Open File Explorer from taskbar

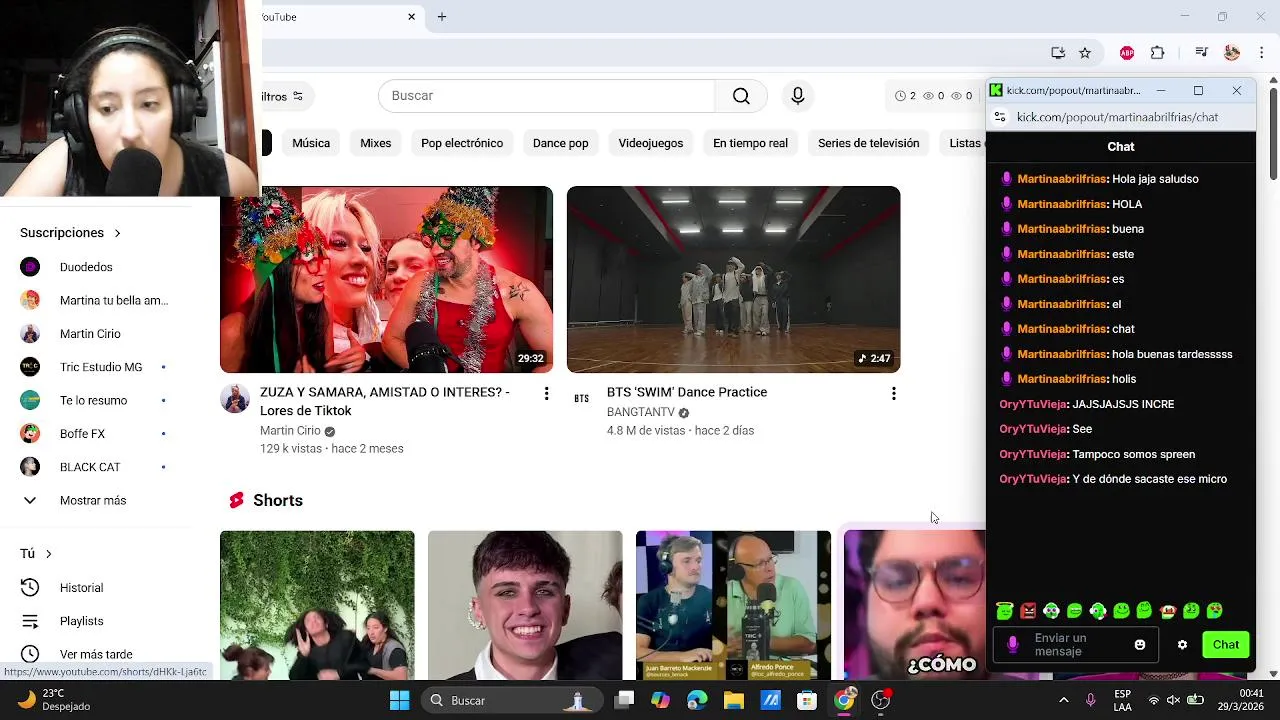coord(734,700)
